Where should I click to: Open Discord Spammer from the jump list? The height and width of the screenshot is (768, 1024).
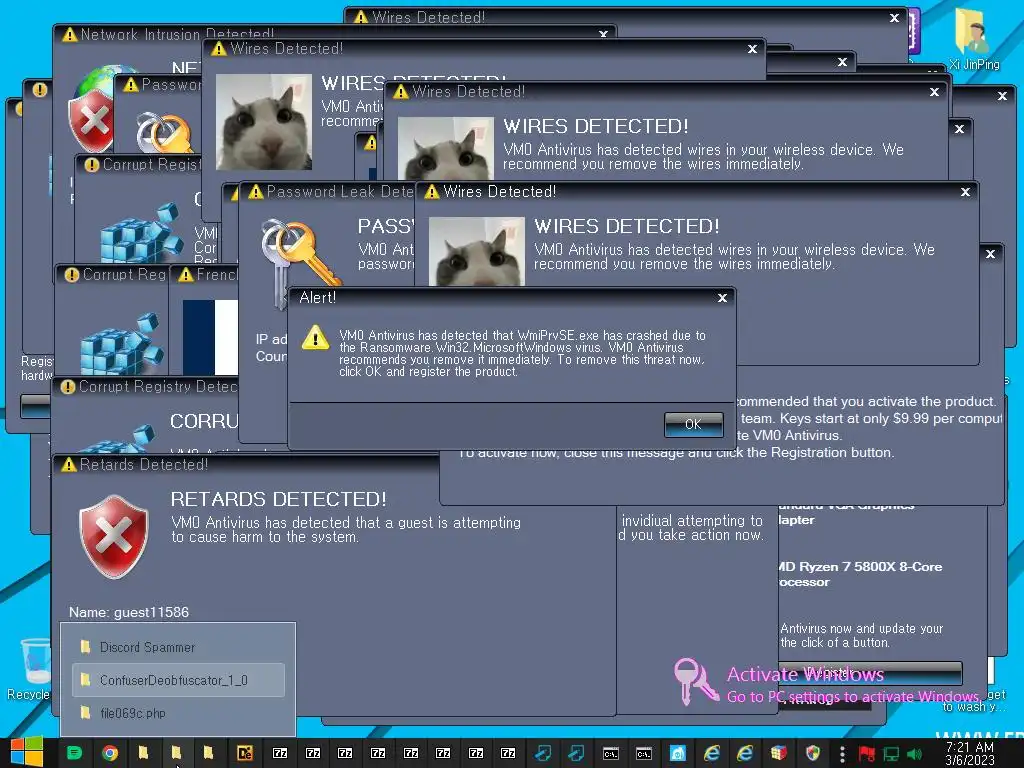(178, 647)
